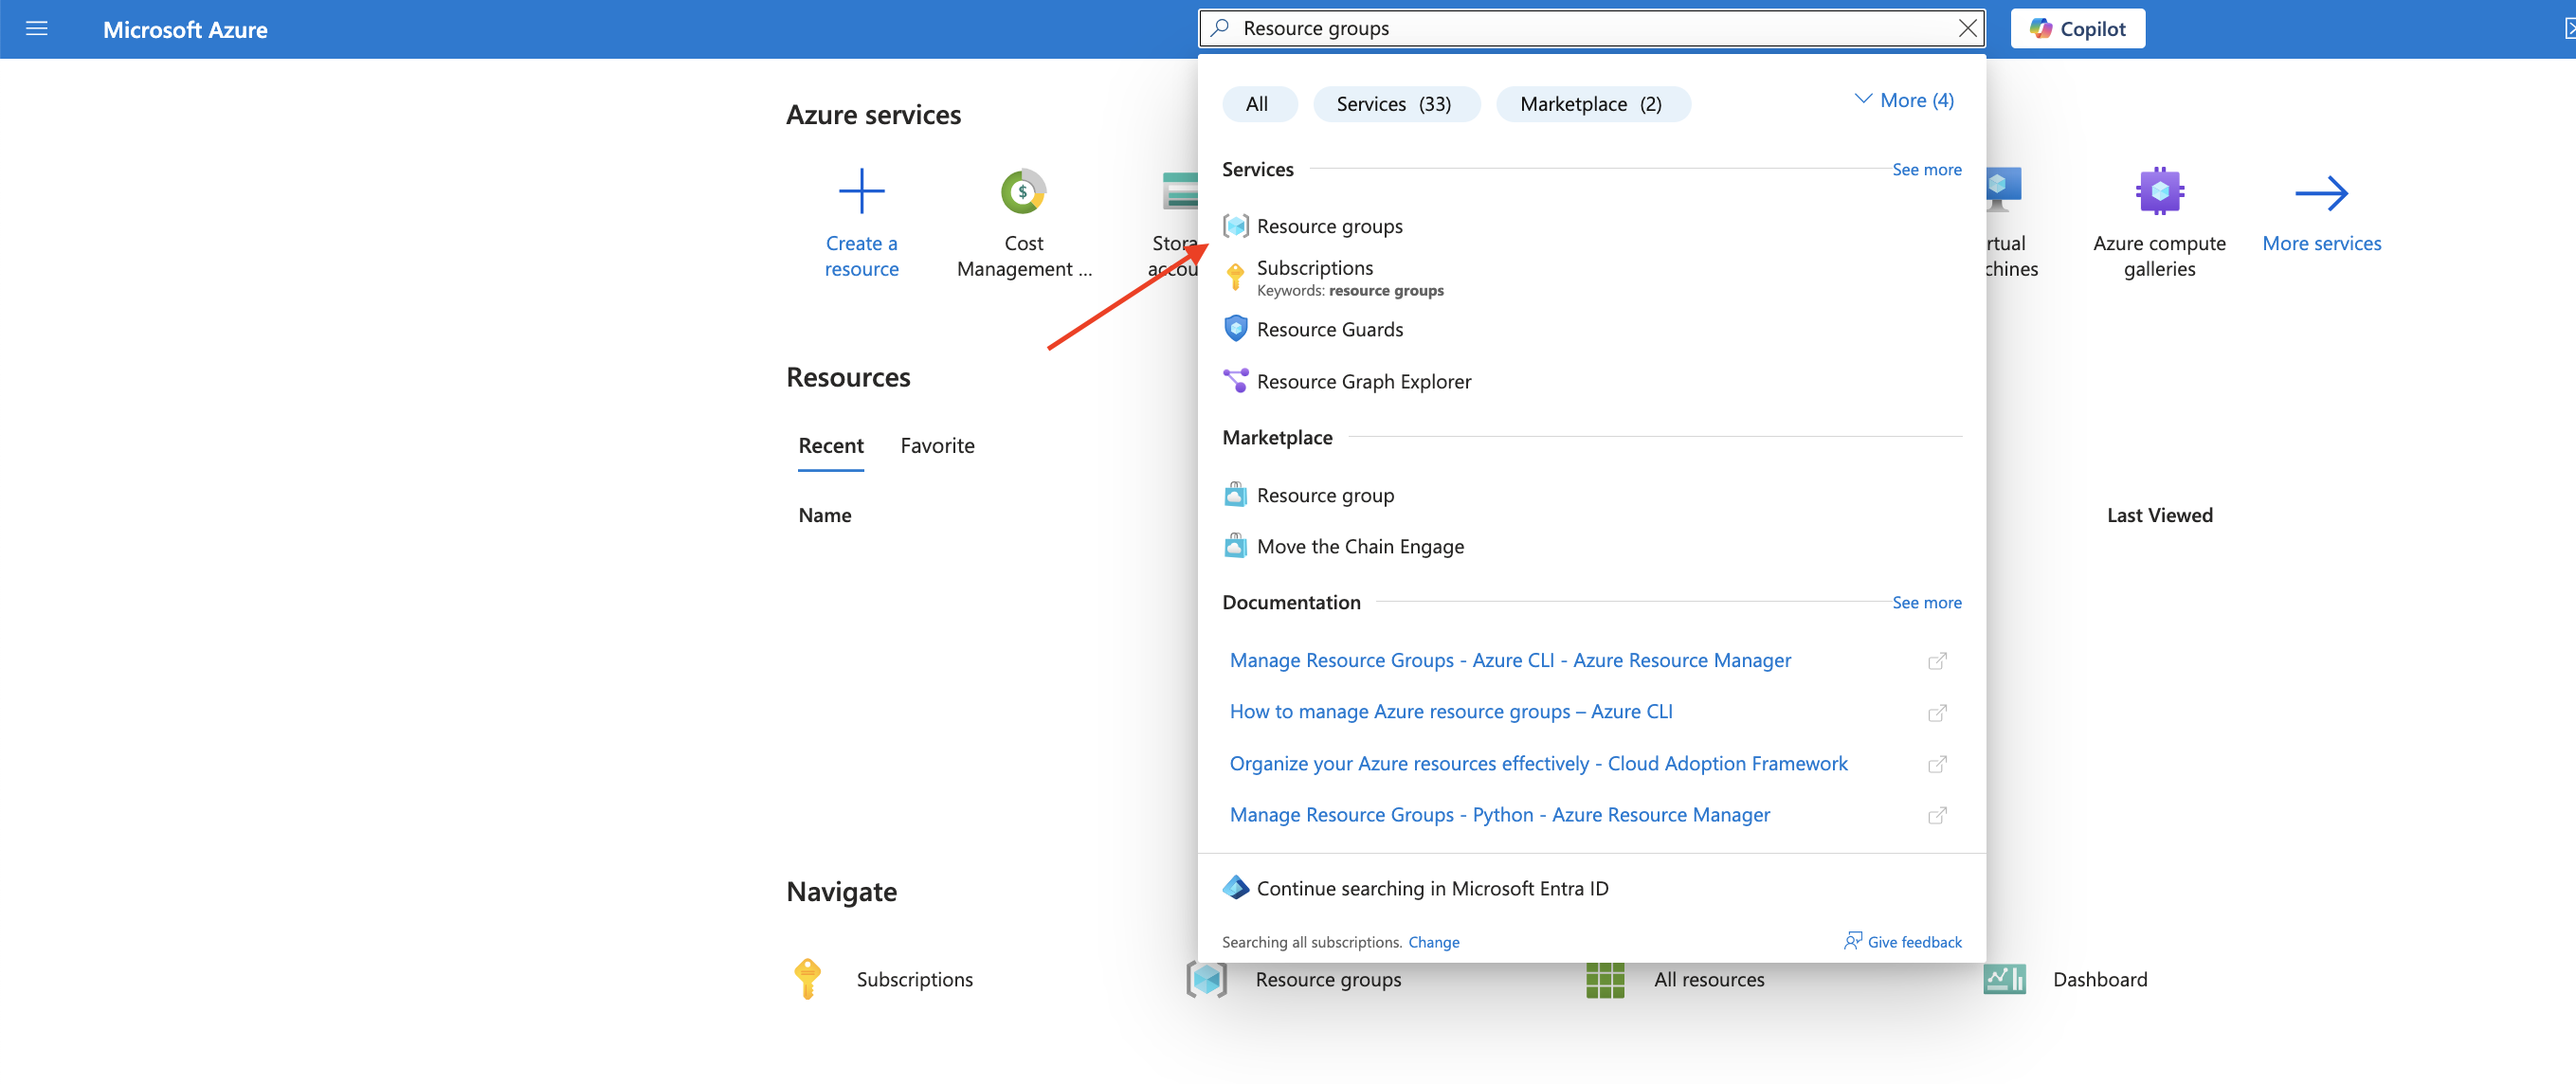This screenshot has width=2576, height=1084.
Task: Click external link icon for Cloud Adoption Framework doc
Action: pos(1937,764)
